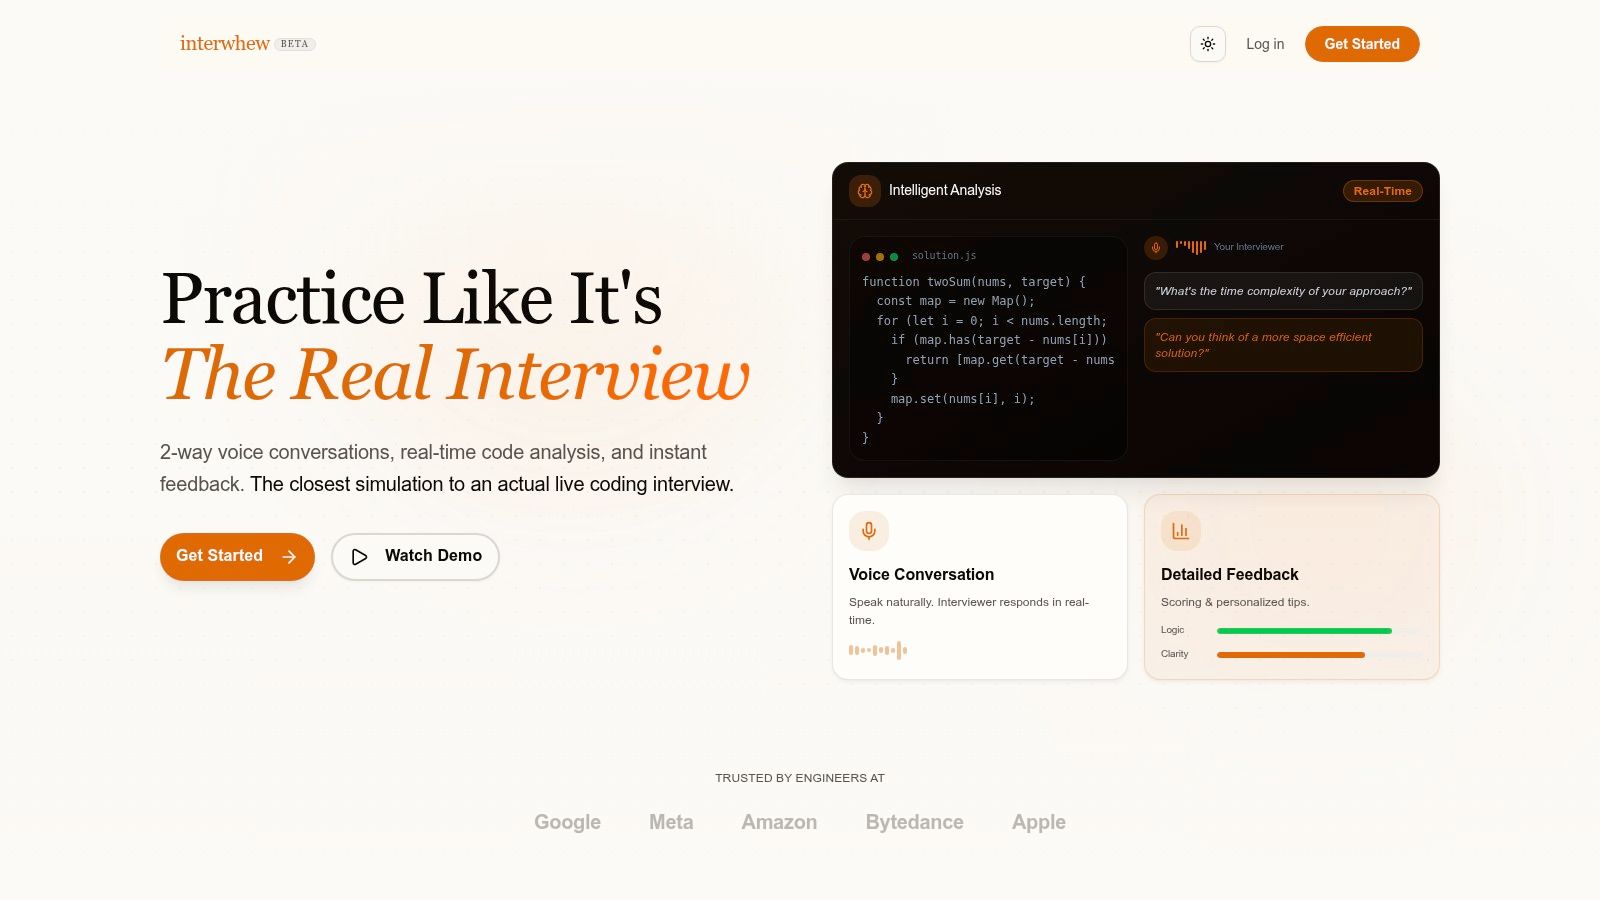The width and height of the screenshot is (1600, 900).
Task: Click the green Logic progress bar
Action: point(1304,631)
